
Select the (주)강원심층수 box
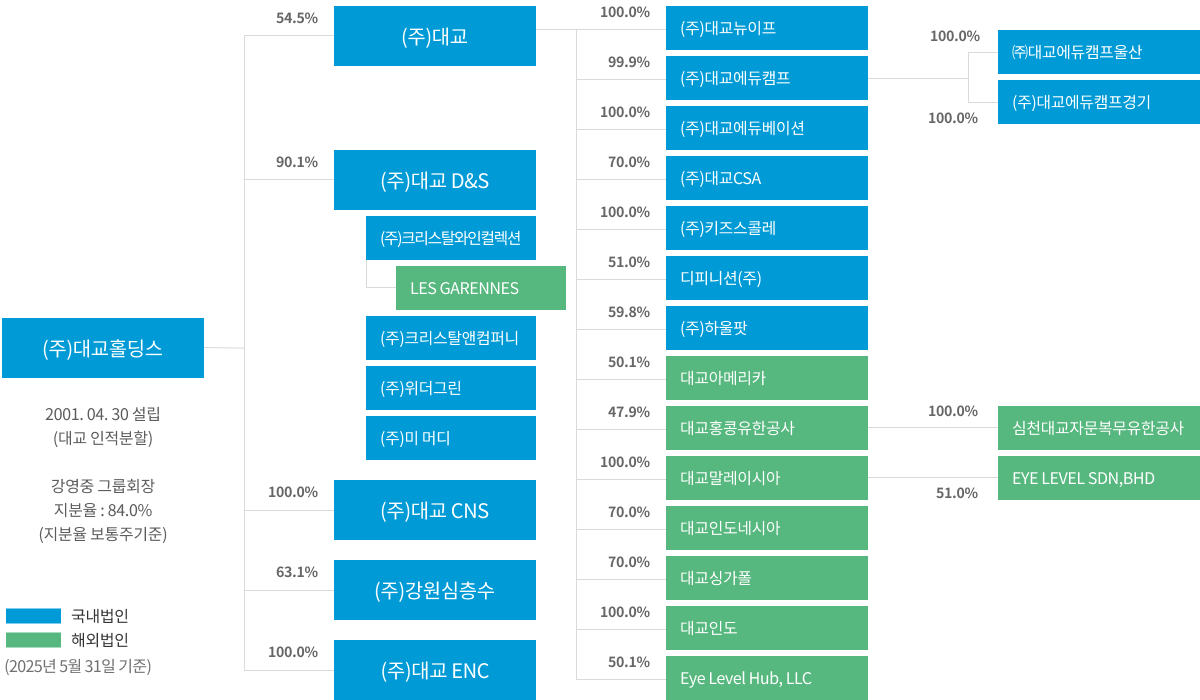click(435, 590)
